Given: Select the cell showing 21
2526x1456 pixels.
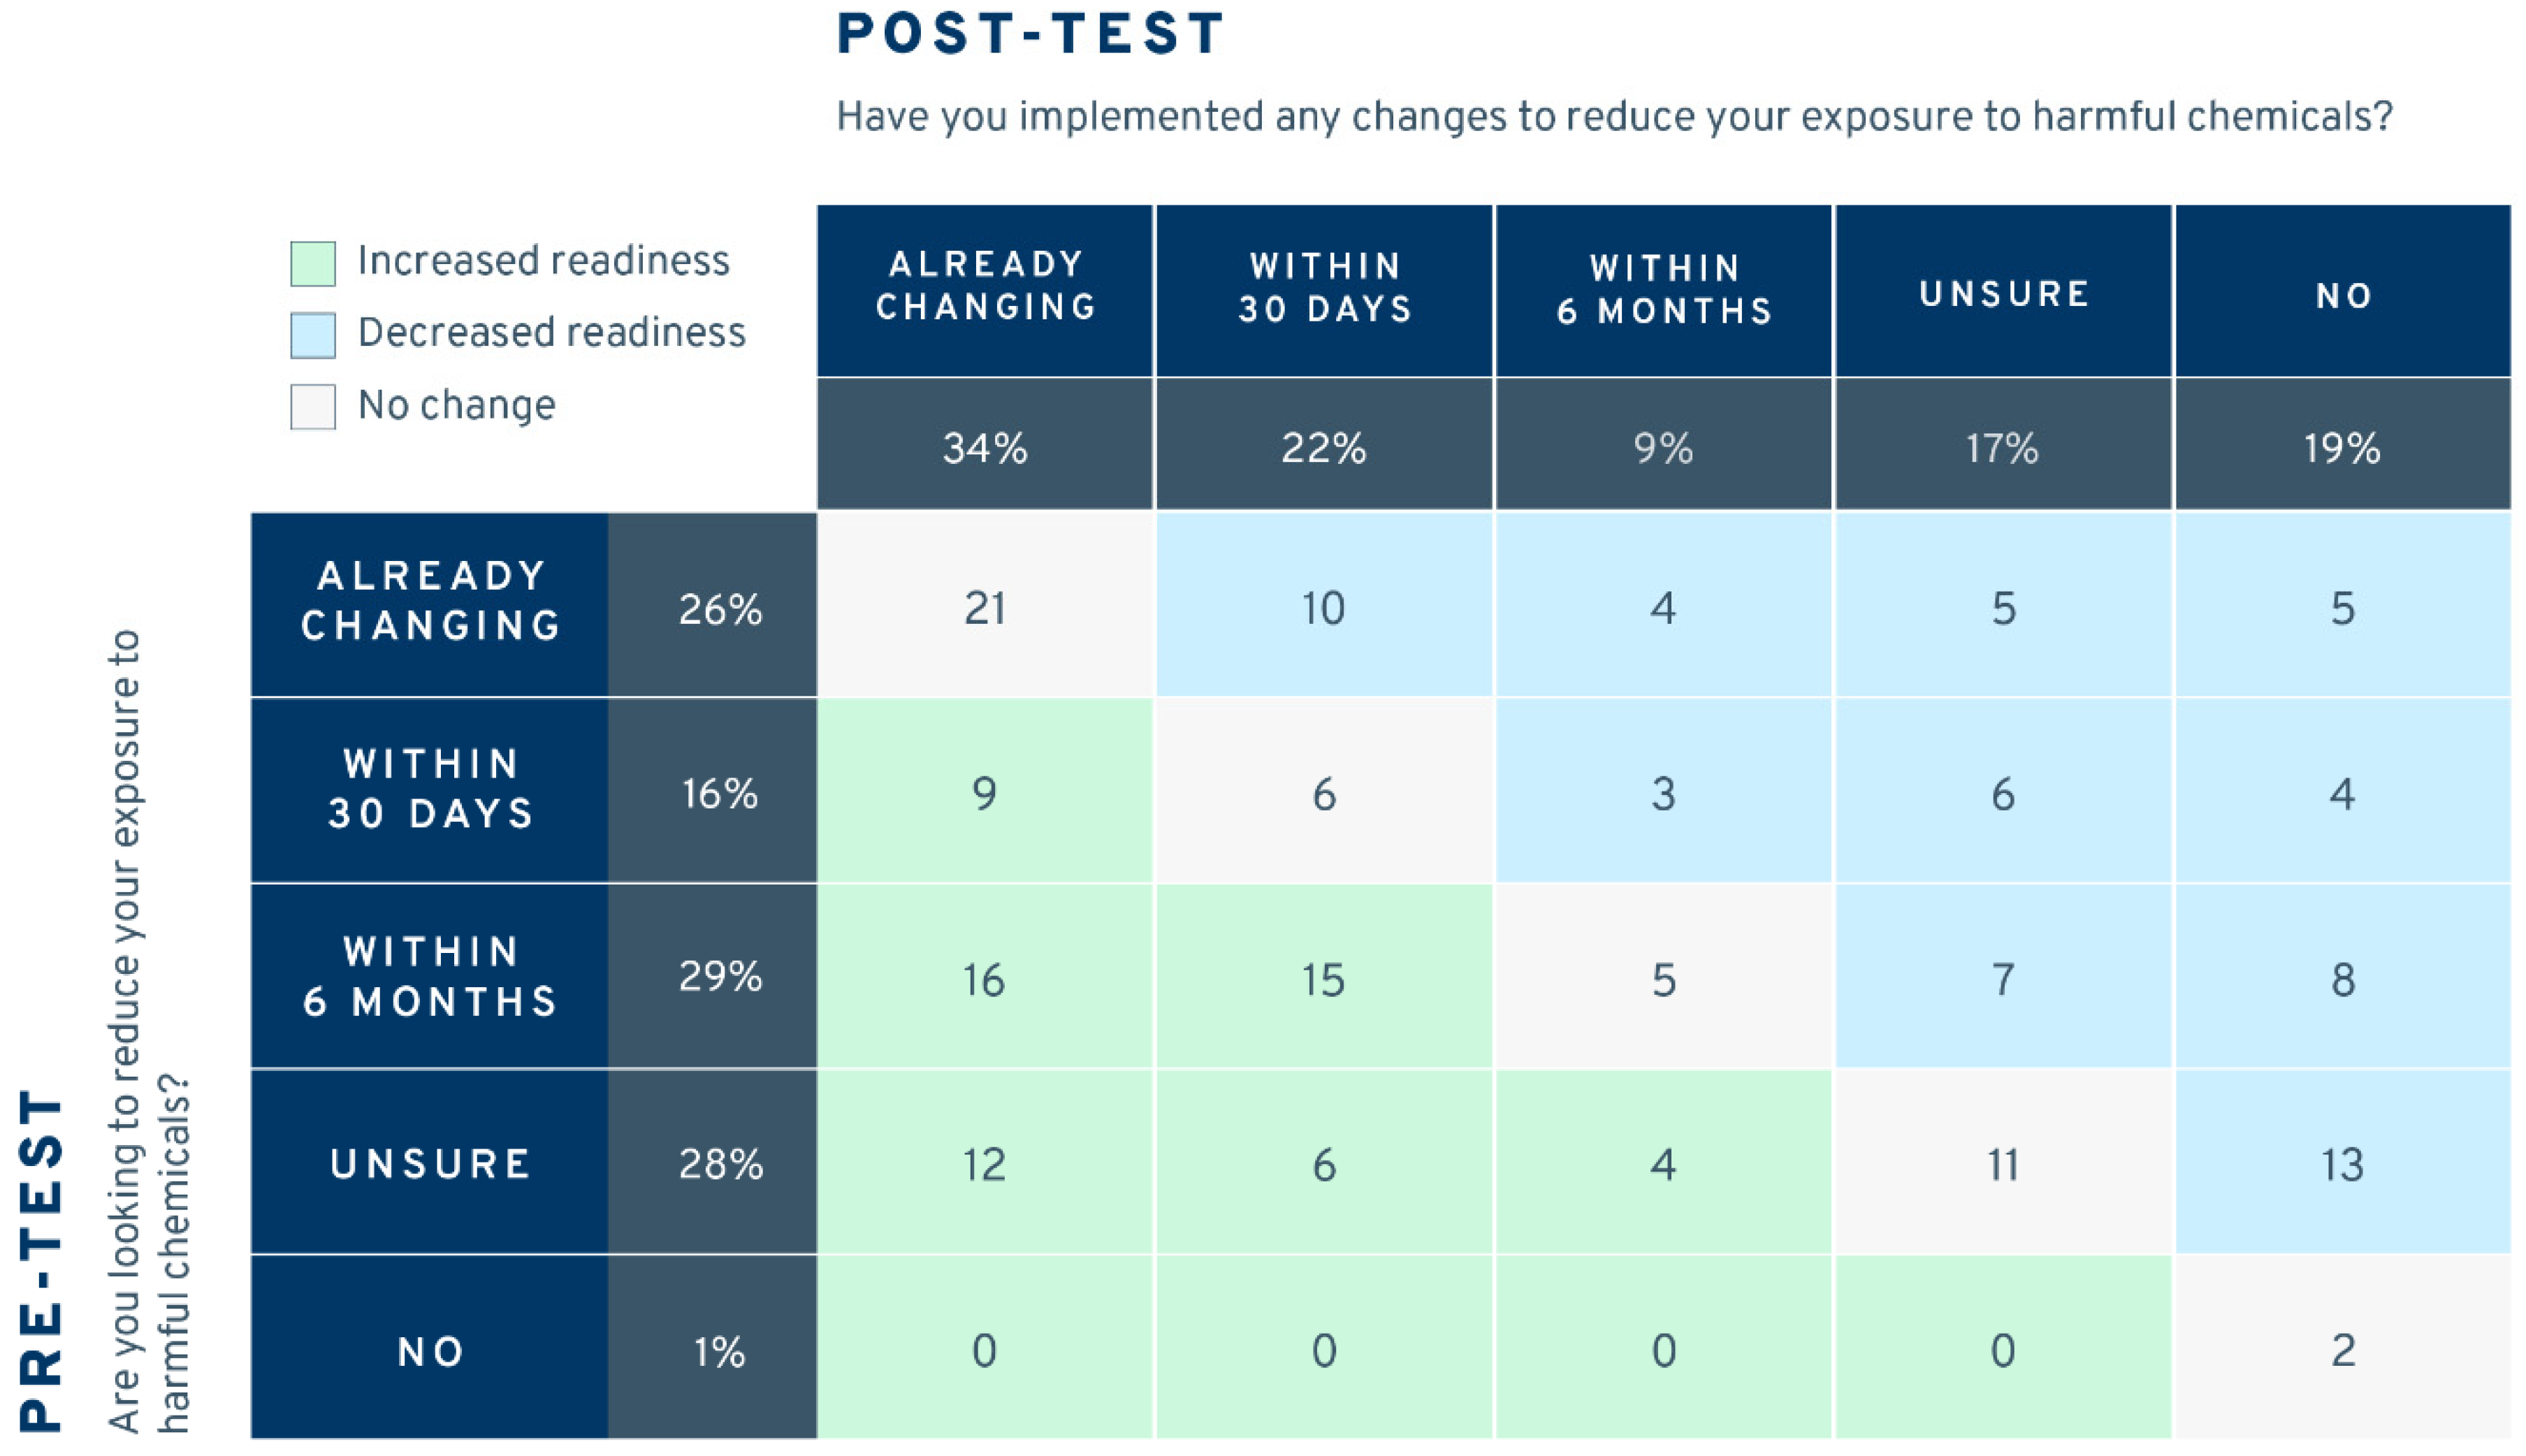Looking at the screenshot, I should point(985,606).
